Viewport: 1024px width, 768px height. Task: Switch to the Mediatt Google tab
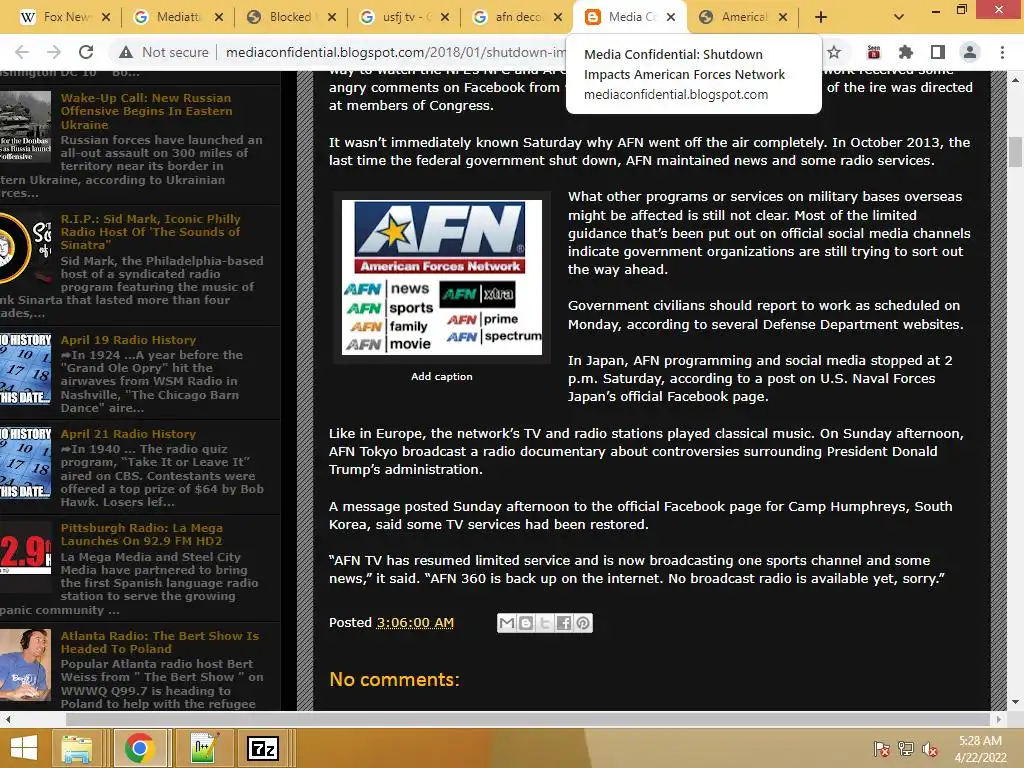170,17
